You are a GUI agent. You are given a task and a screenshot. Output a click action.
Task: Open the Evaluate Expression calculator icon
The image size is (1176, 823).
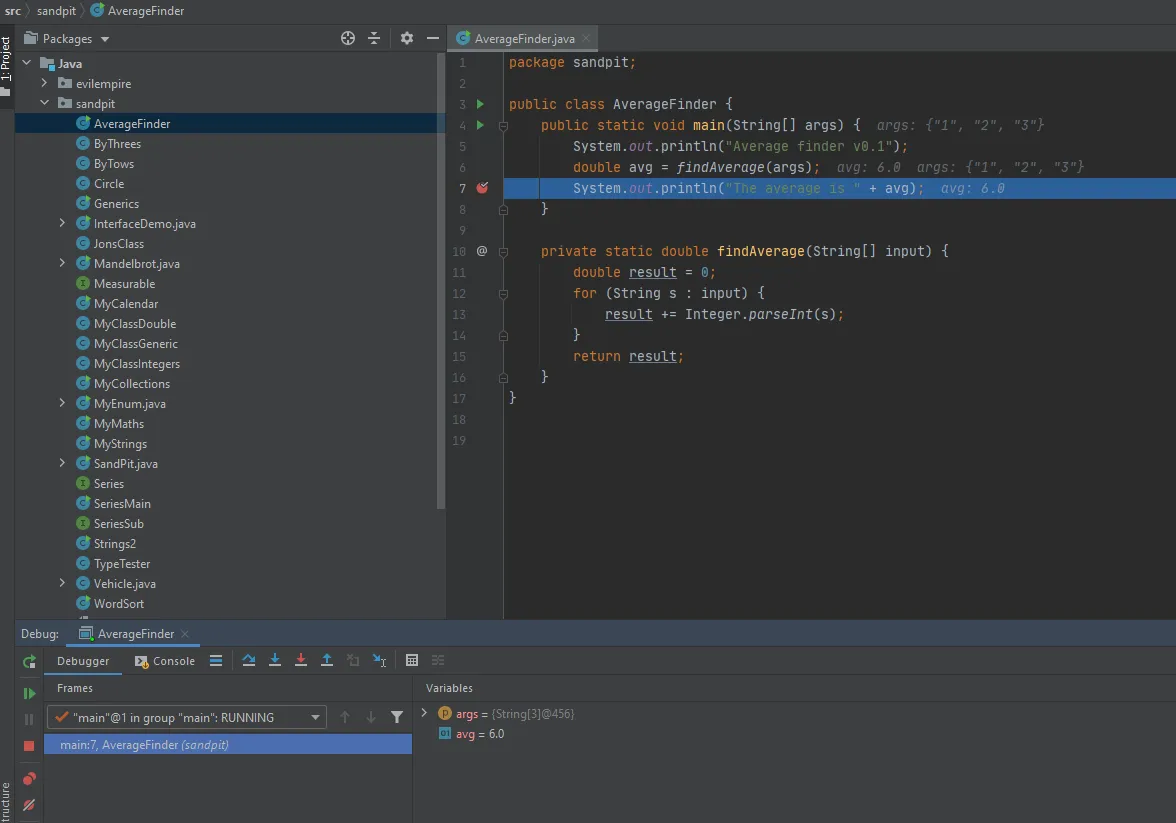(412, 660)
